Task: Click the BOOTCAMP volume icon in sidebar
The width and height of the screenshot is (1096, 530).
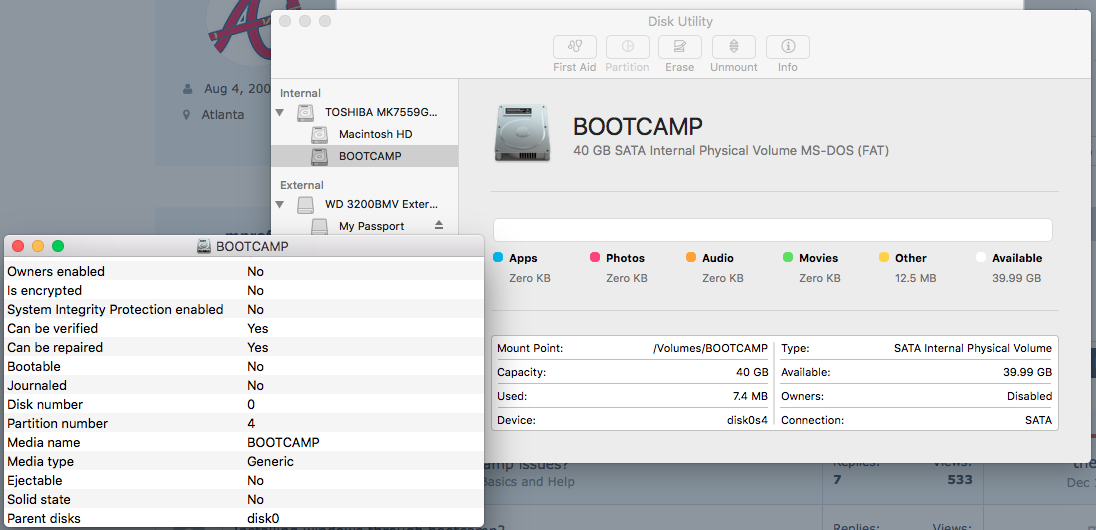Action: tap(319, 156)
